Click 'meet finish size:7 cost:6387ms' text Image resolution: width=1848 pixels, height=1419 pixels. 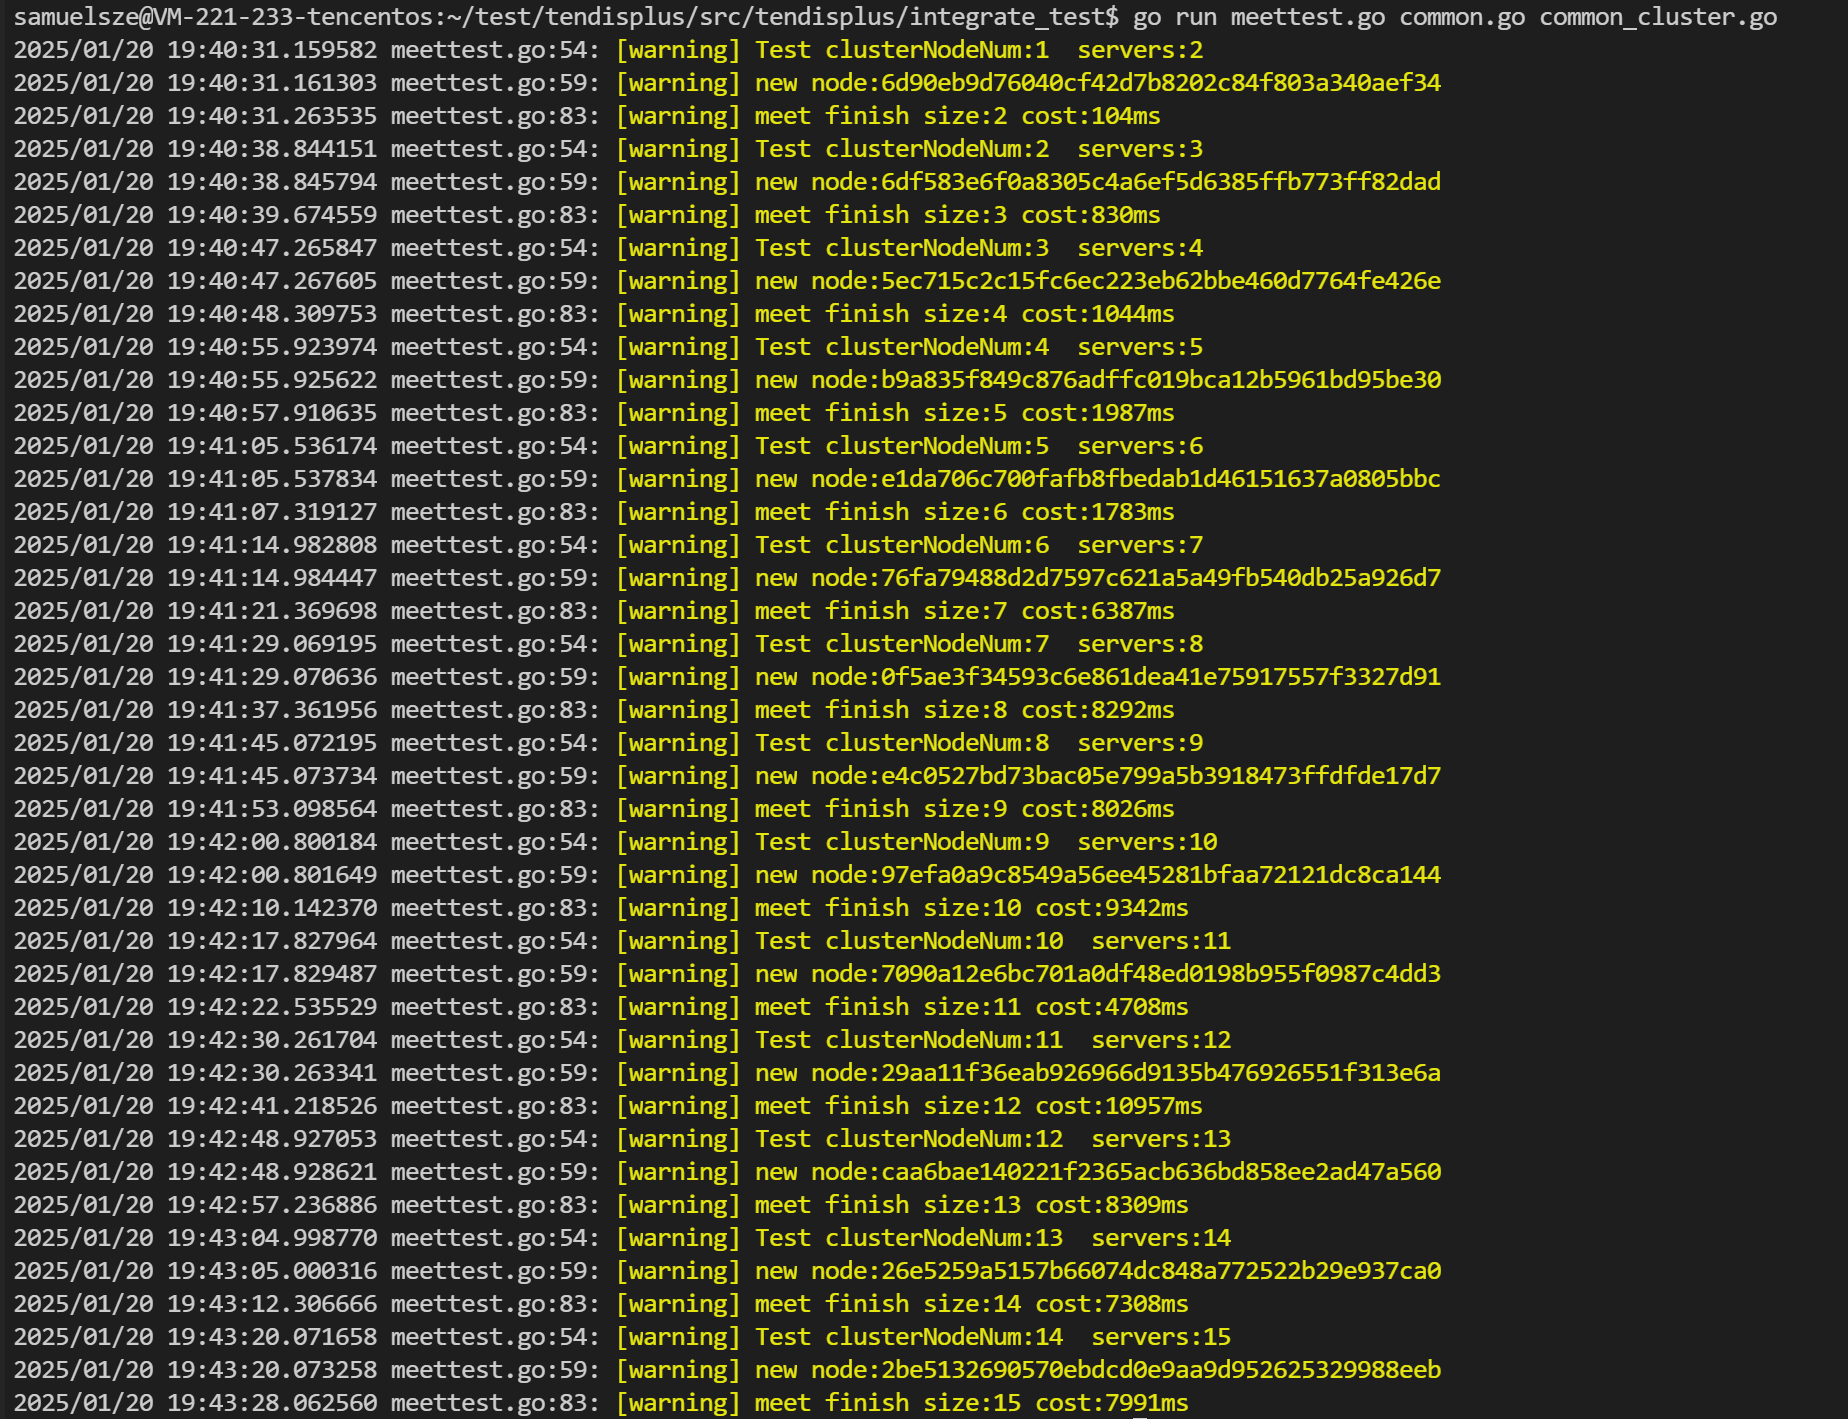[964, 611]
